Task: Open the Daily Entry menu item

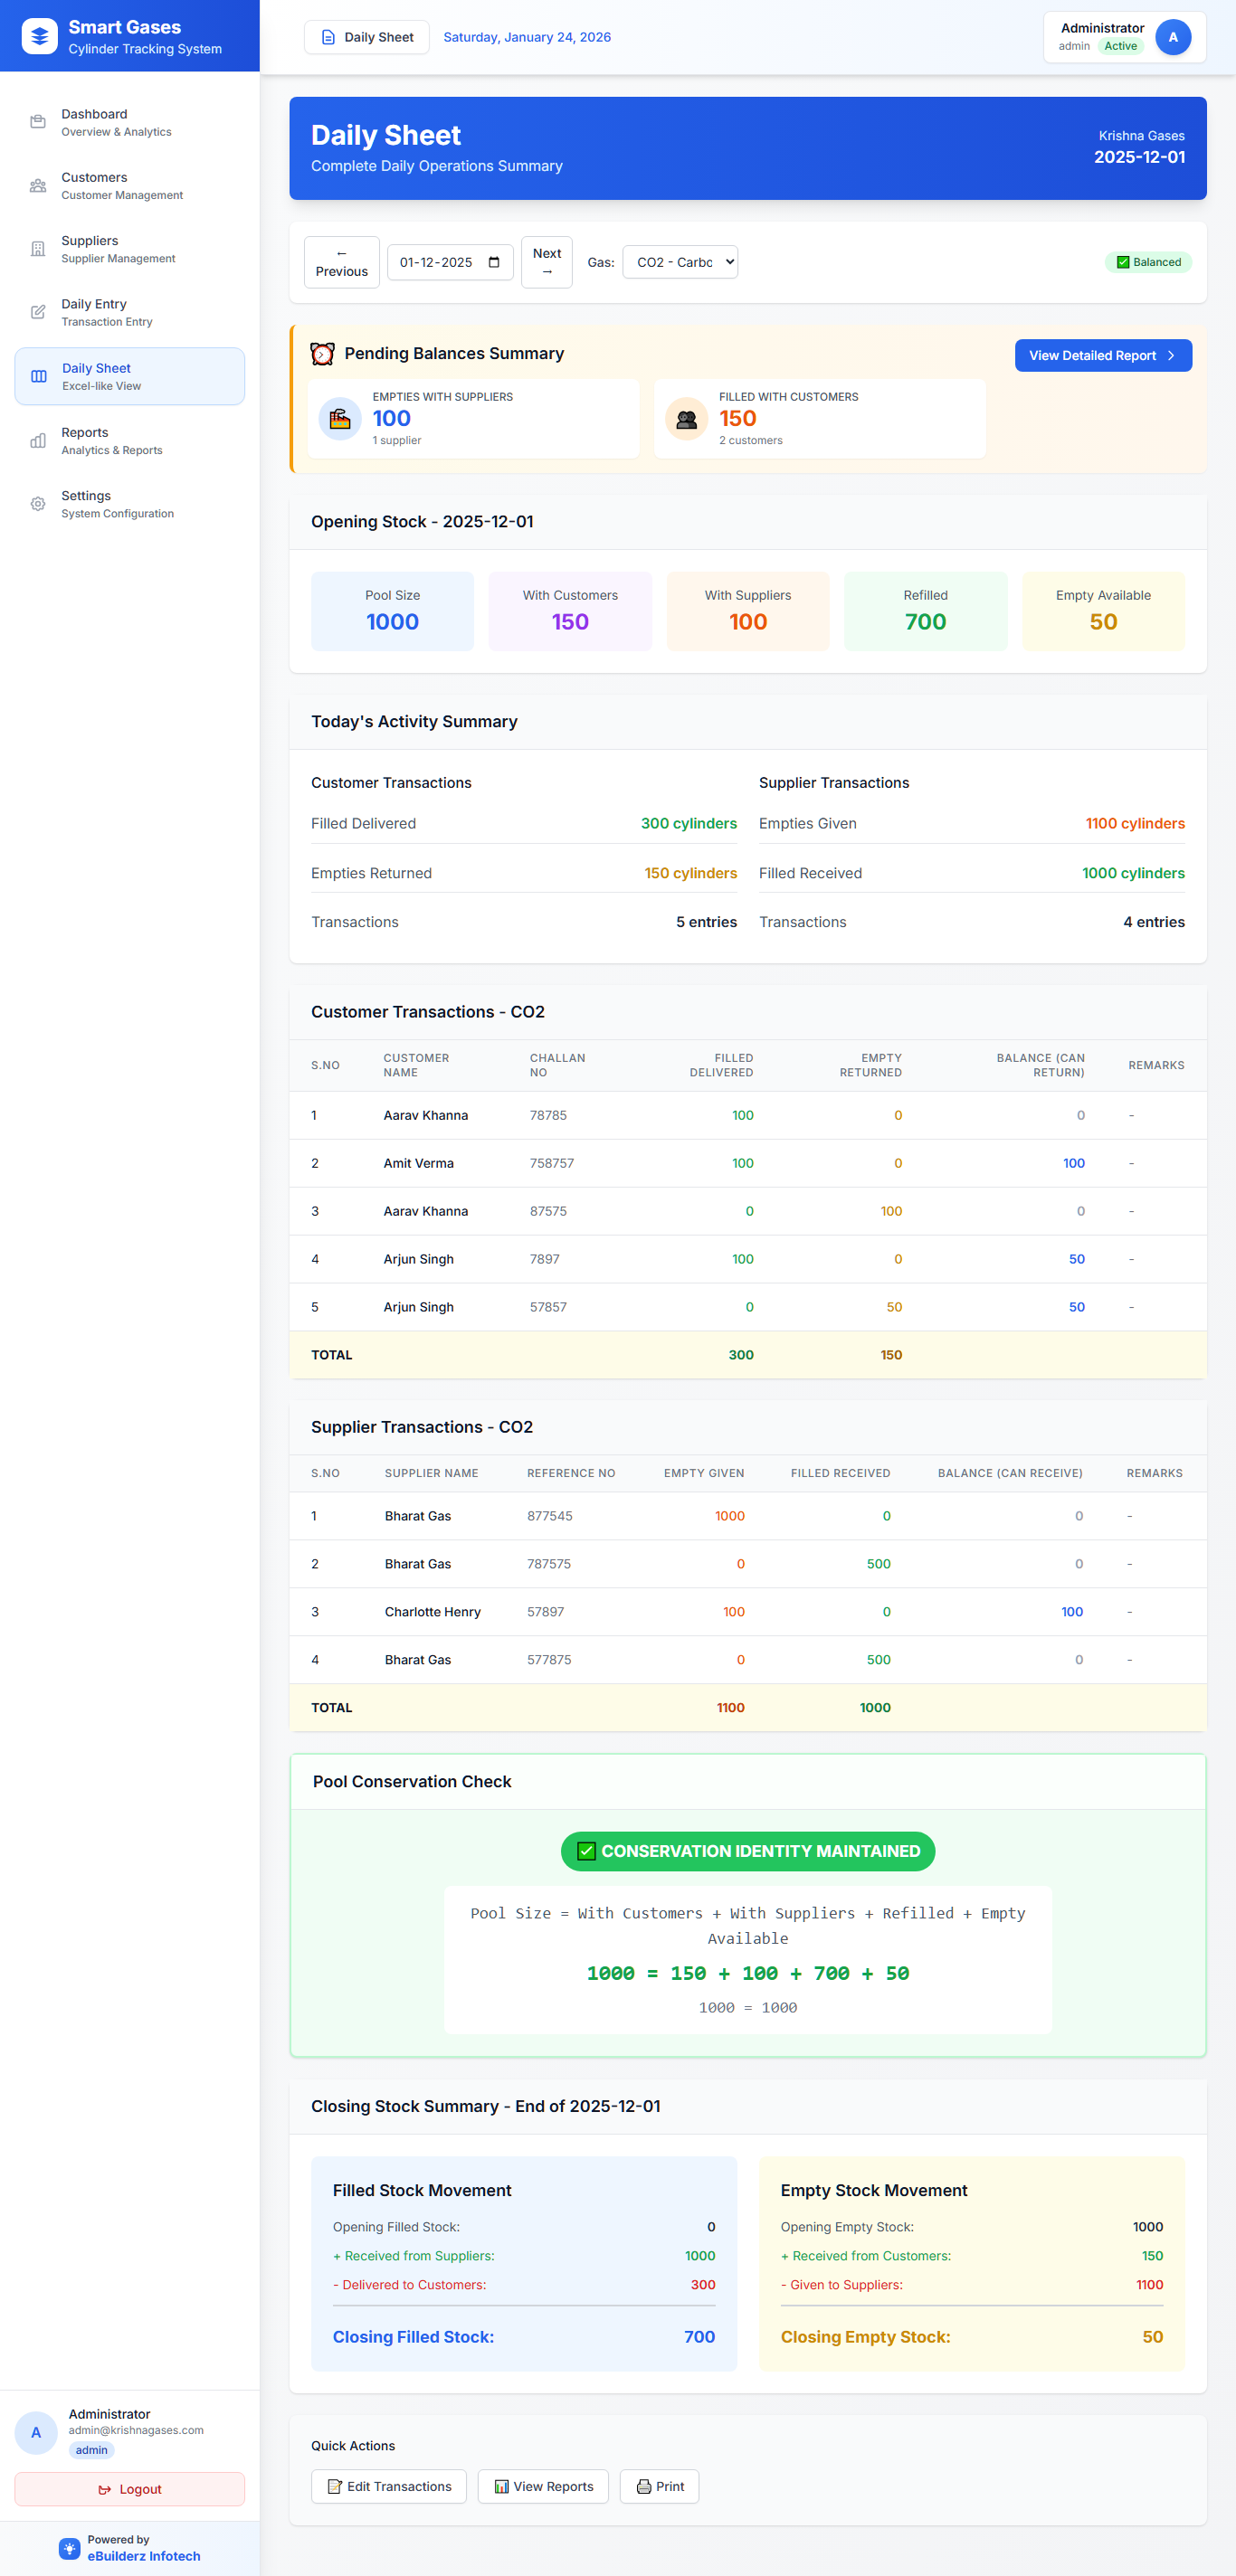Action: [x=130, y=312]
